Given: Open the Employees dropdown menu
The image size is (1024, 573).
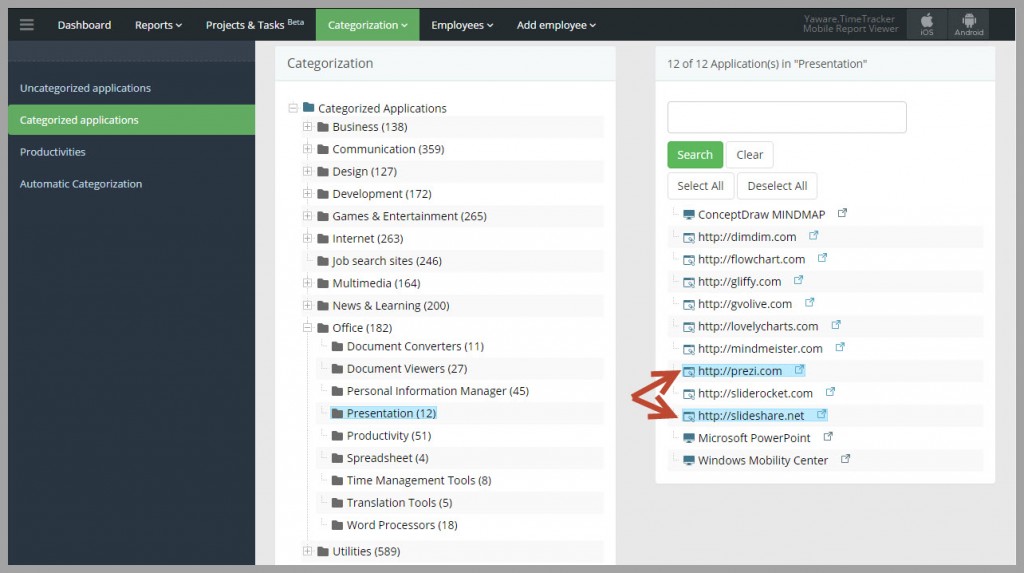Looking at the screenshot, I should [462, 25].
